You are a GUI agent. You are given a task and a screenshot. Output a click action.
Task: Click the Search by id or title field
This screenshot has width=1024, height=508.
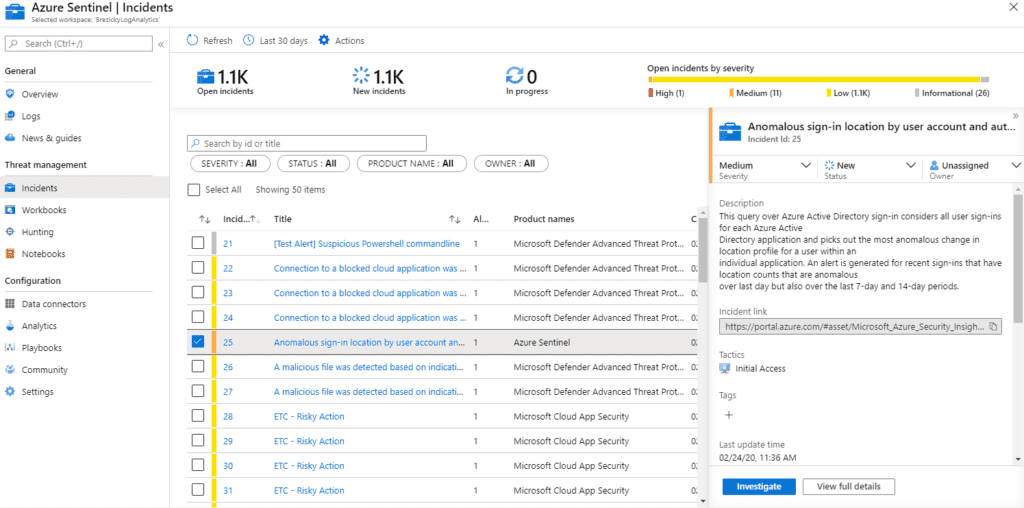point(307,143)
